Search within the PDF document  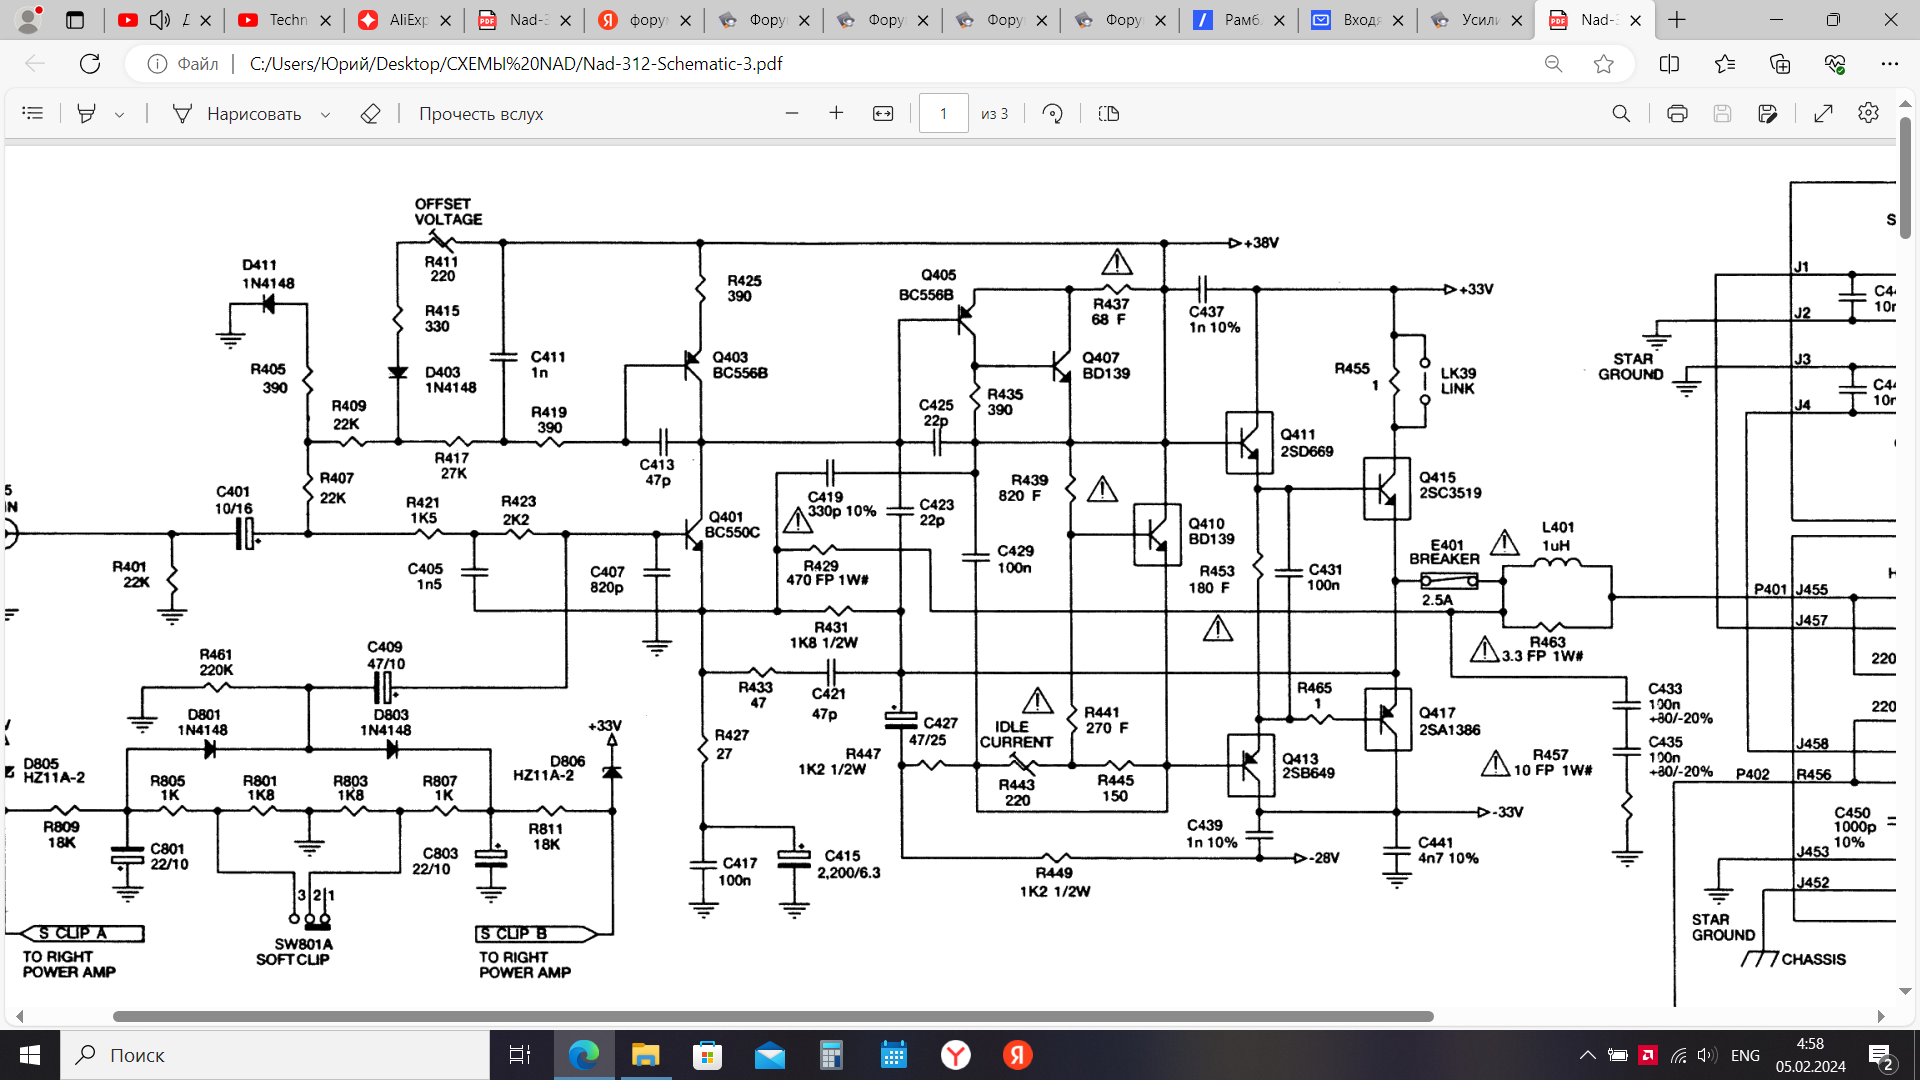tap(1621, 114)
